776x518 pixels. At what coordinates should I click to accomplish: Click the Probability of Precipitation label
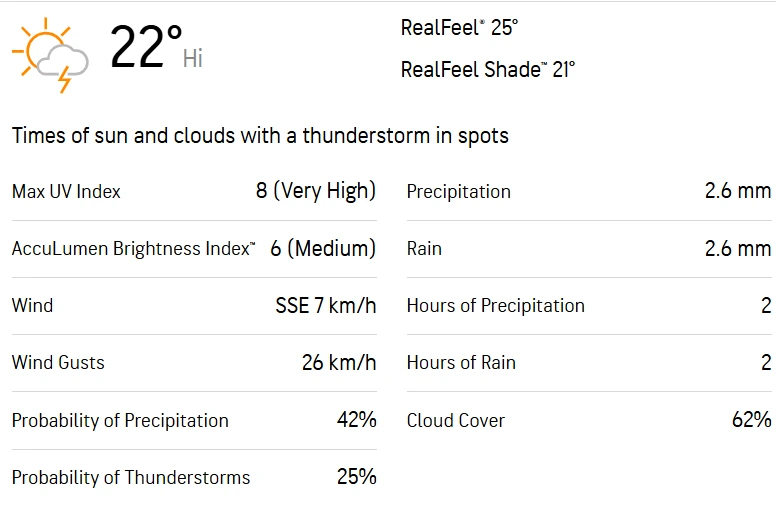120,420
